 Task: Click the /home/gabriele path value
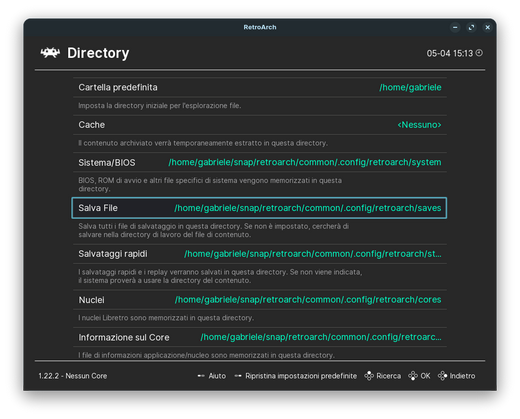tap(410, 87)
